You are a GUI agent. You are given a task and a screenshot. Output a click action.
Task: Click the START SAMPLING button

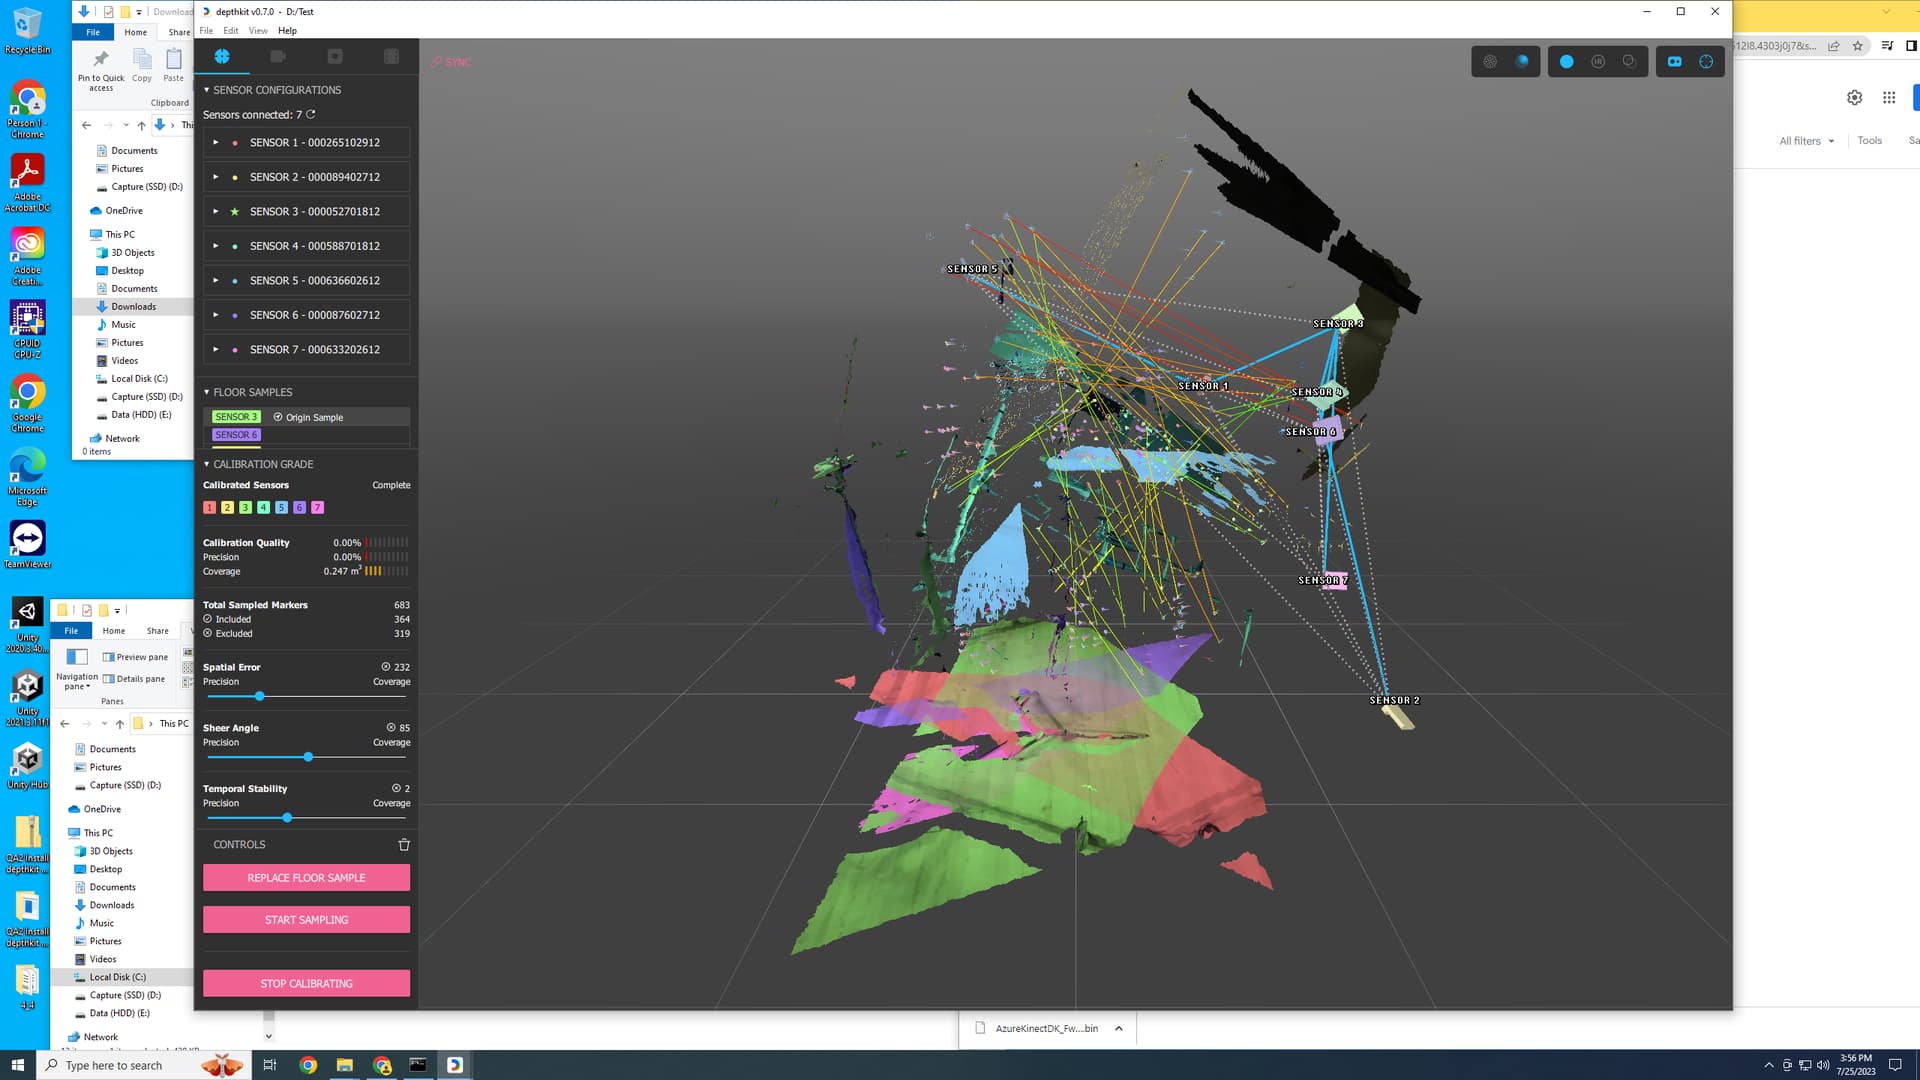pyautogui.click(x=306, y=920)
